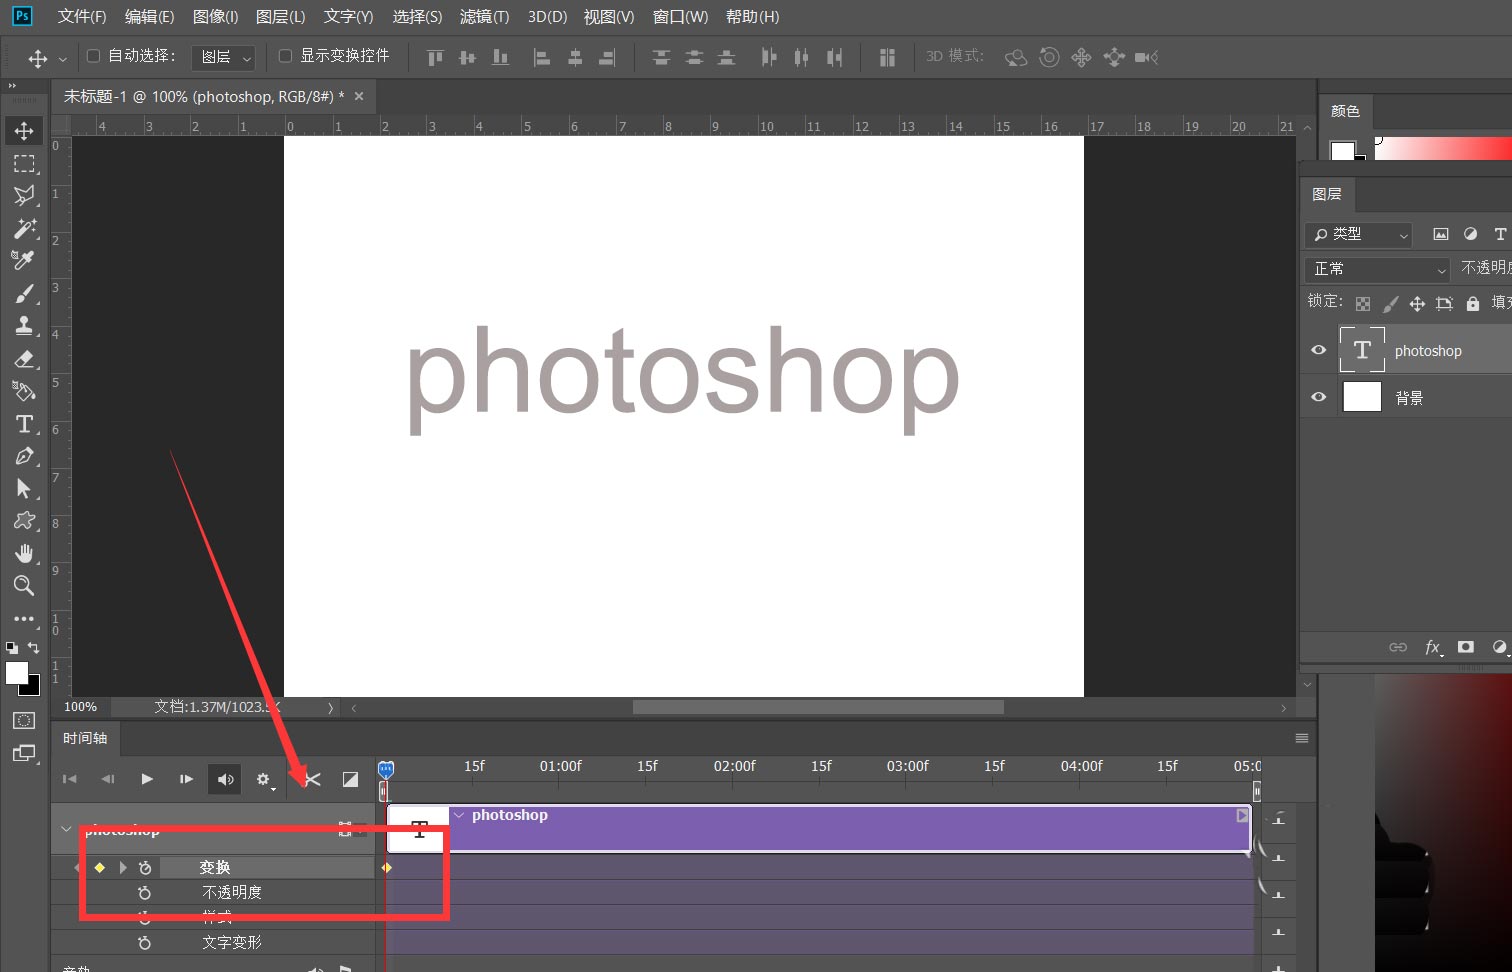Select the Magic Wand tool

coord(24,228)
